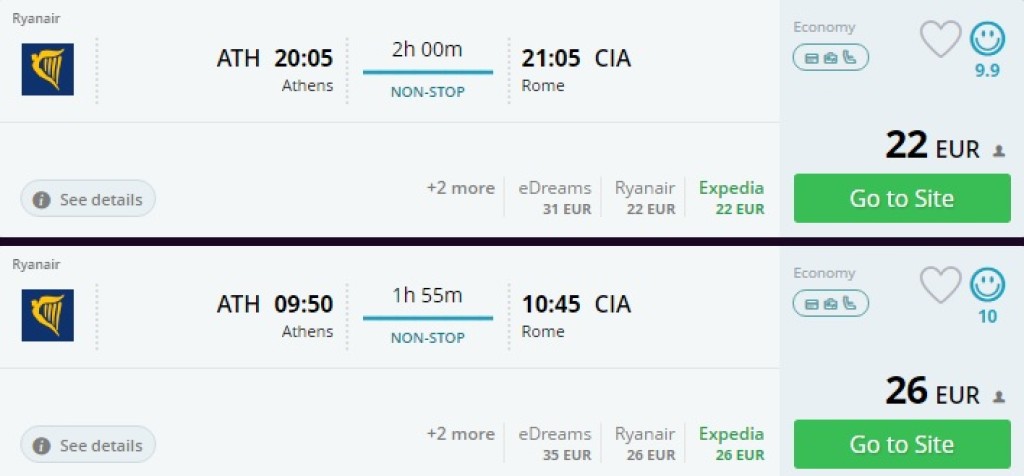Select eDreams 35 EUR offer
Screen dimensions: 1024x476
click(x=554, y=444)
